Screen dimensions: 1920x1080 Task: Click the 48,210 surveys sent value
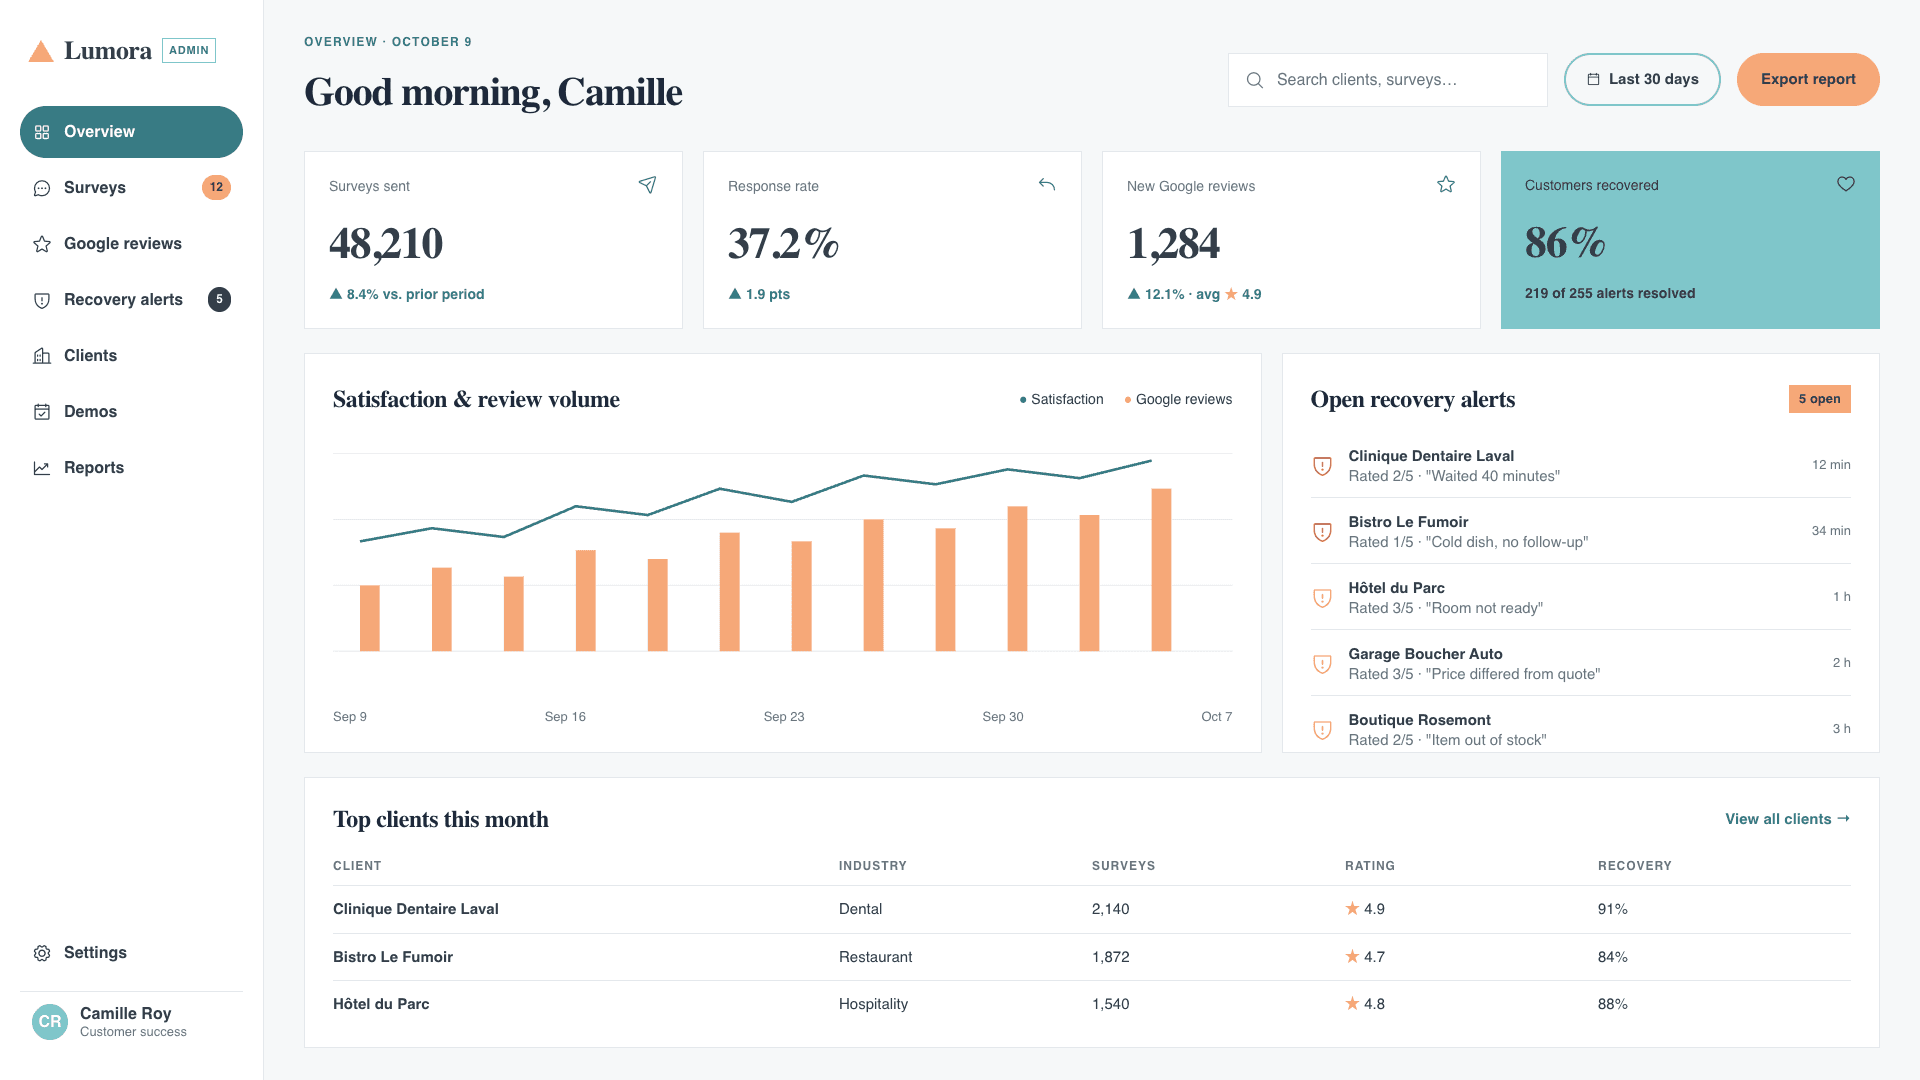pyautogui.click(x=386, y=244)
